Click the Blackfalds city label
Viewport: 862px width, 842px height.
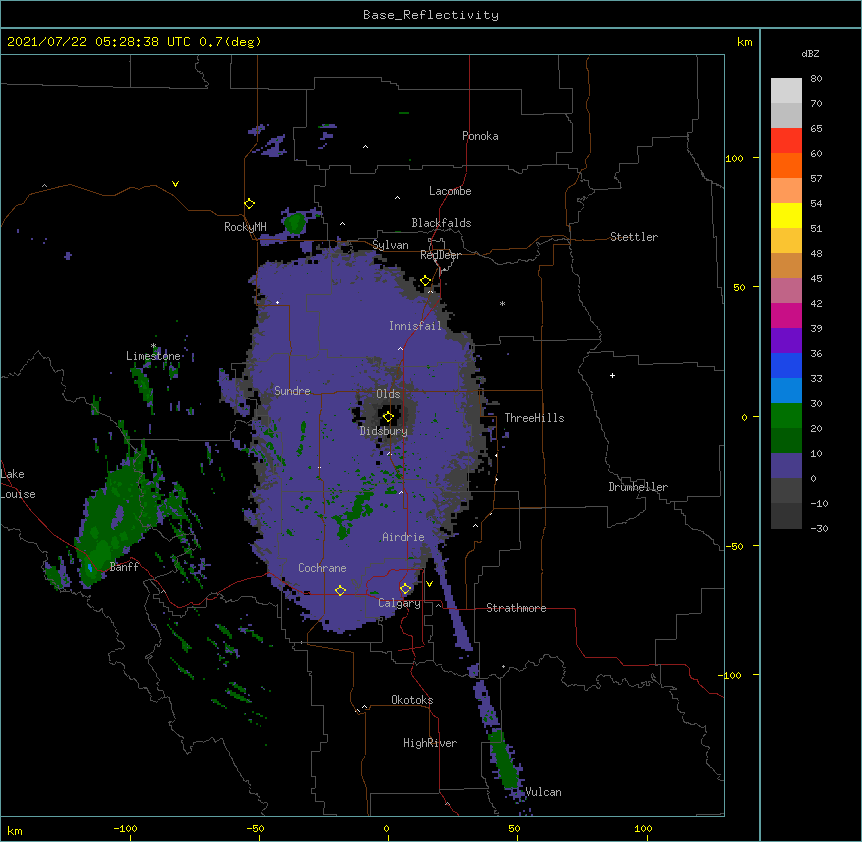[x=441, y=223]
